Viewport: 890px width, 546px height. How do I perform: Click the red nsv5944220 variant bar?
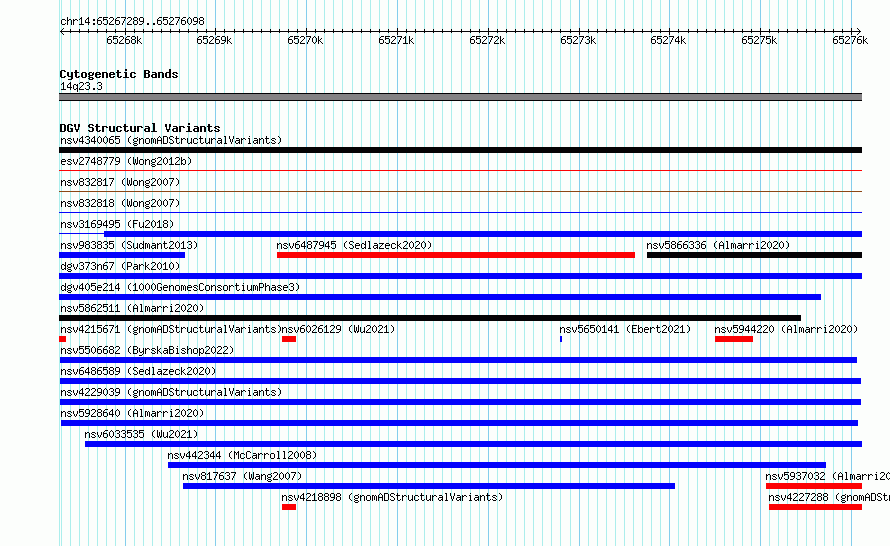tap(734, 339)
